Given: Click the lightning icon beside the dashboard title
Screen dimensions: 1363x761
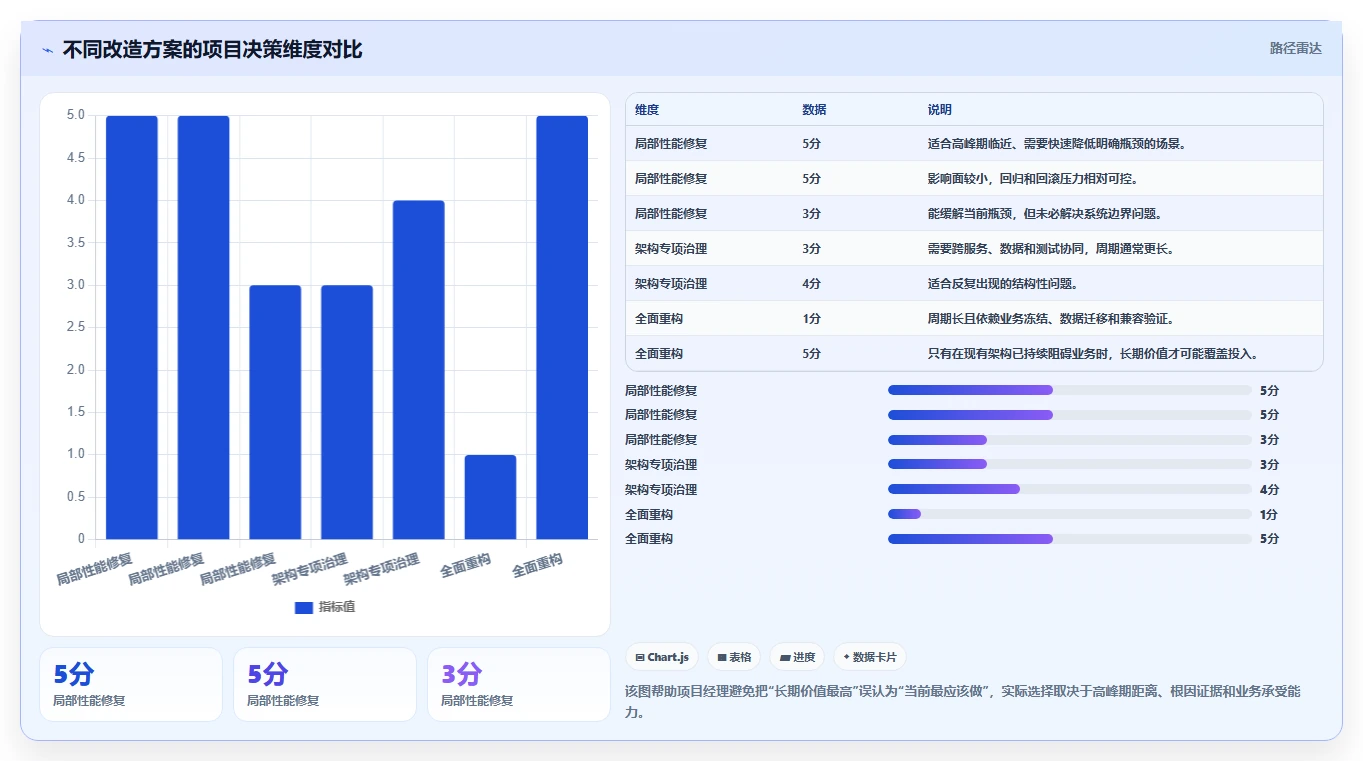Looking at the screenshot, I should tap(47, 50).
